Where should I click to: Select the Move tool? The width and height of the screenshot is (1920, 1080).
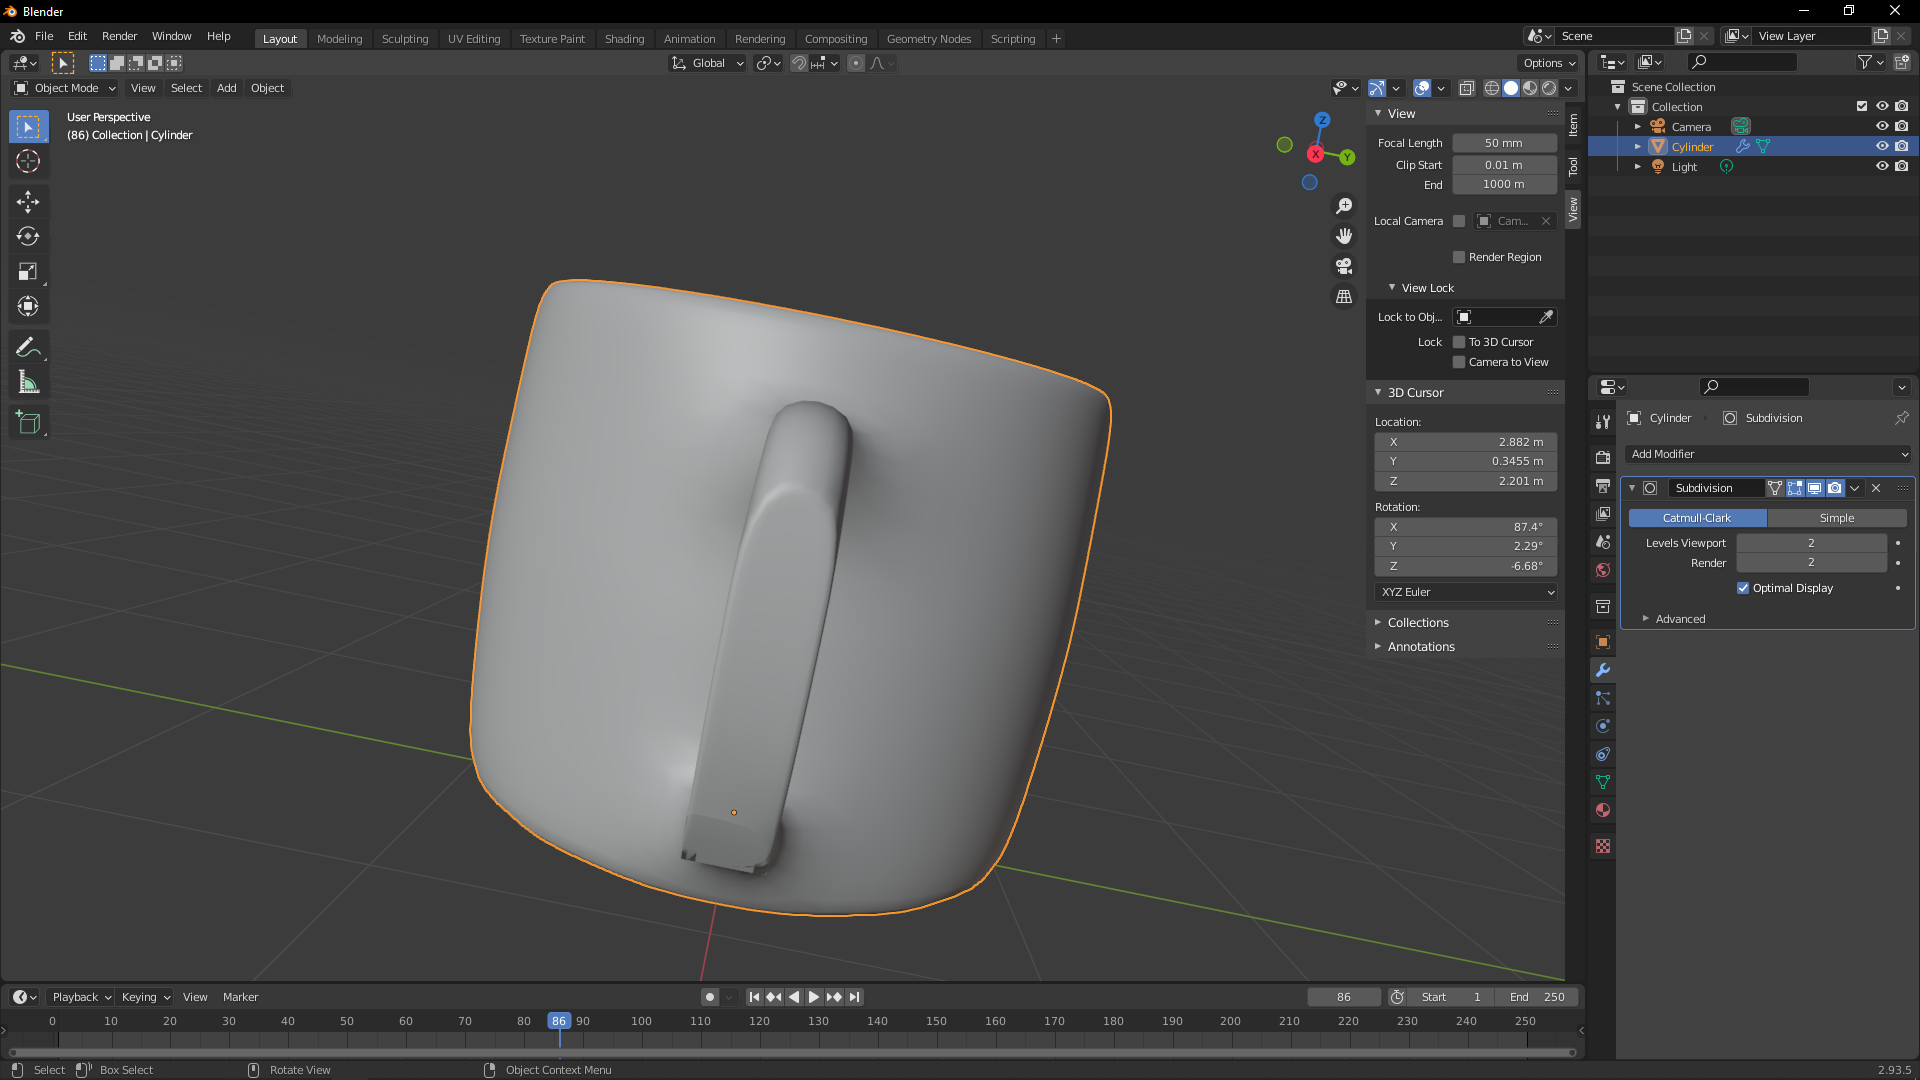pos(28,202)
